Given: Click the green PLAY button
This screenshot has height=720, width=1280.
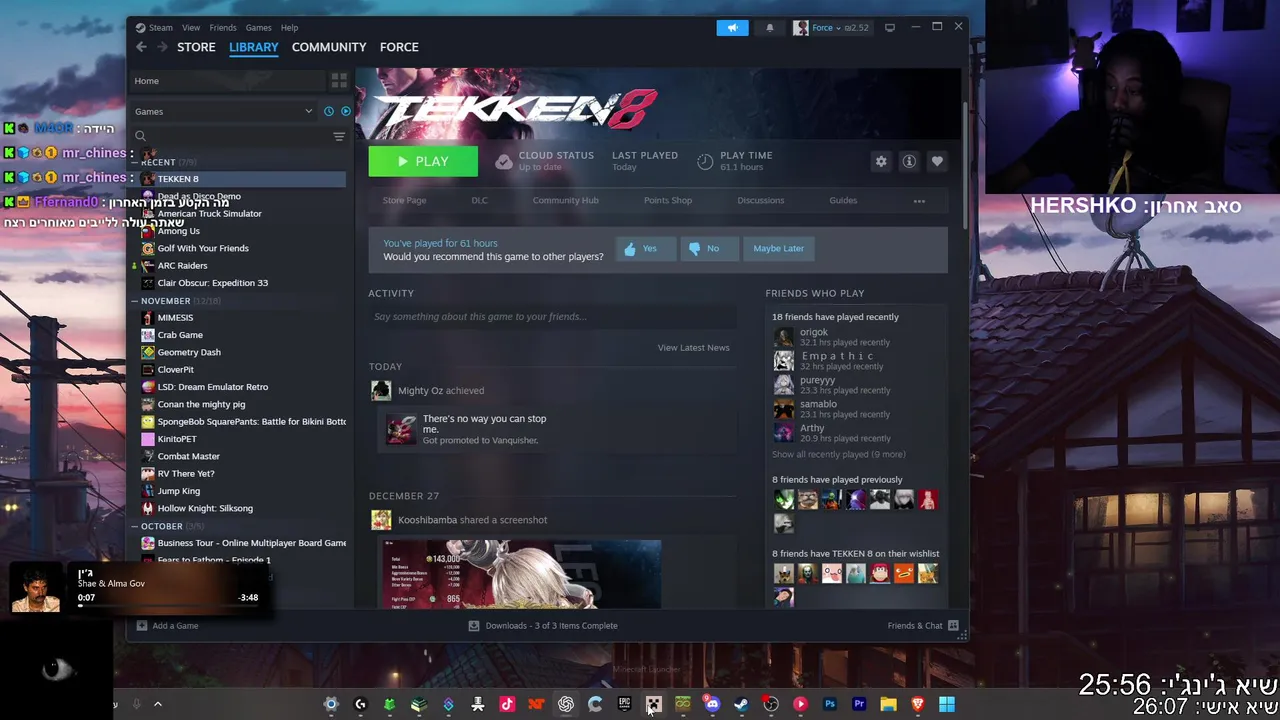Looking at the screenshot, I should [423, 162].
